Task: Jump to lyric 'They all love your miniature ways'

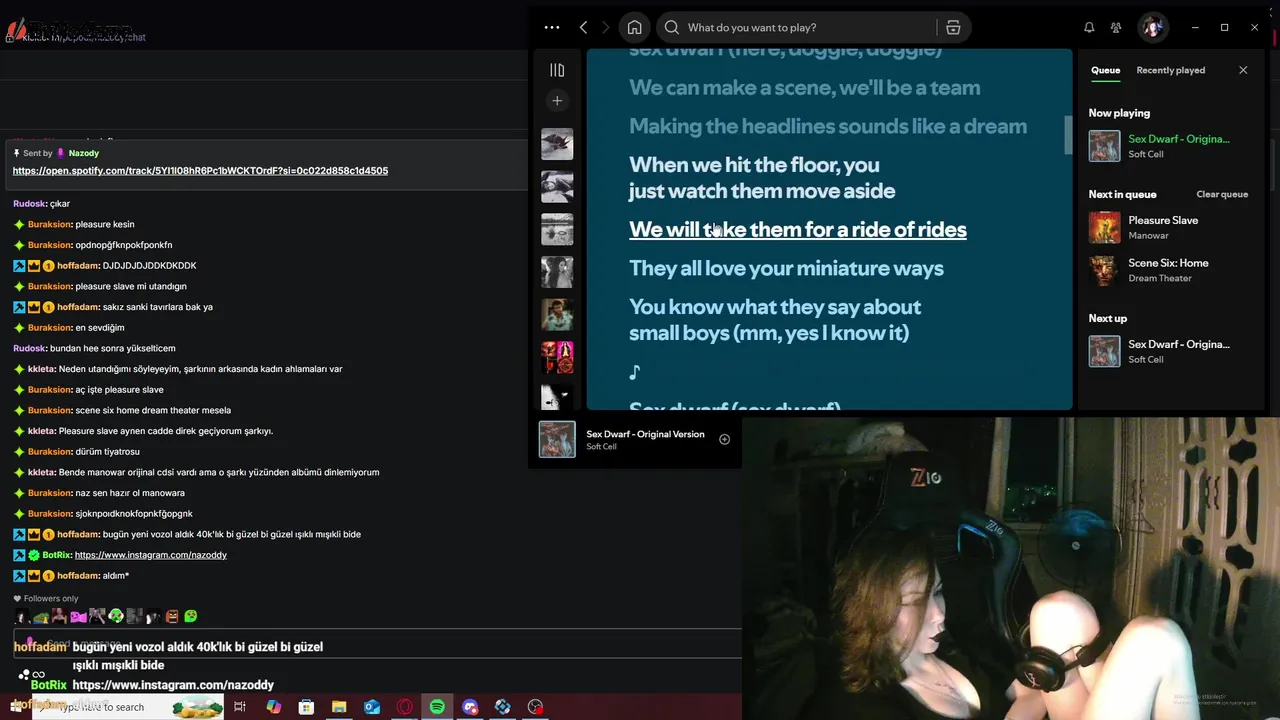Action: coord(786,268)
